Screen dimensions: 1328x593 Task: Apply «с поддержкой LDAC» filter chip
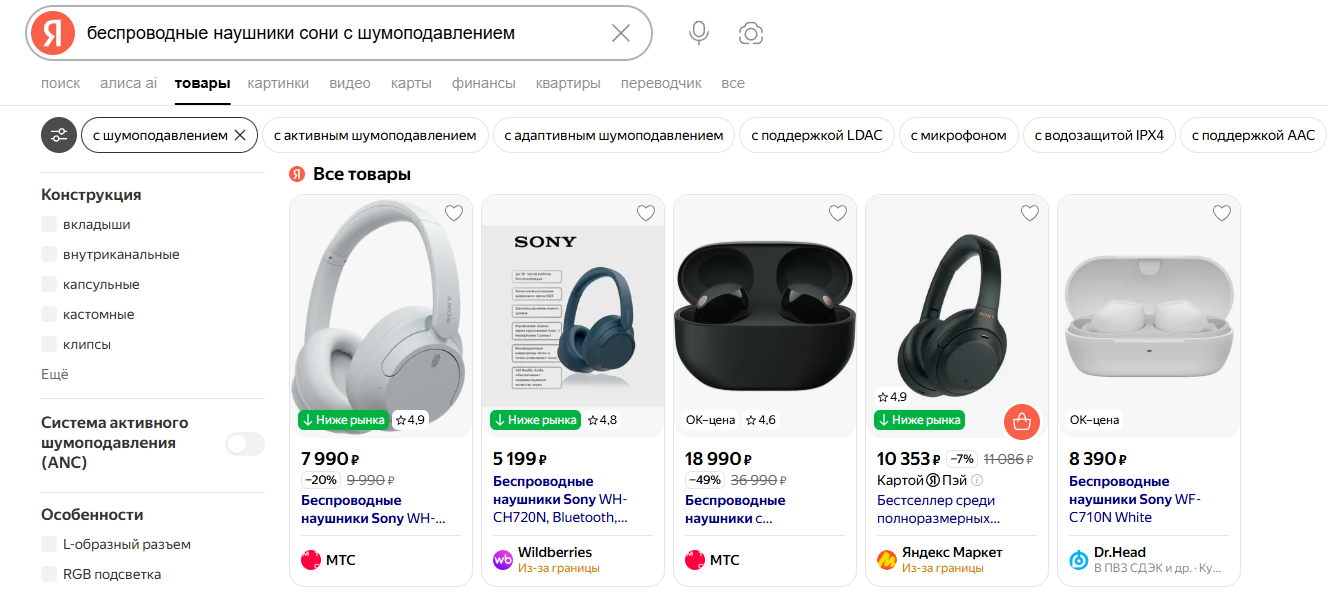[816, 135]
